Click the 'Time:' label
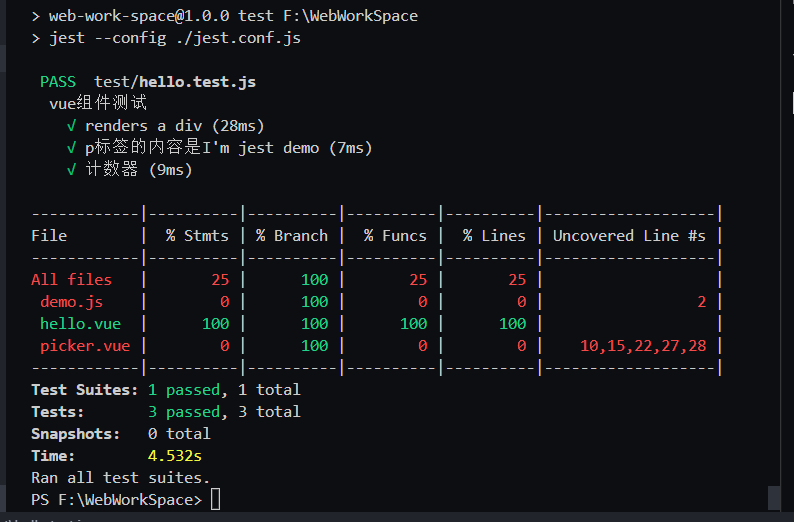Image resolution: width=794 pixels, height=522 pixels. (53, 456)
